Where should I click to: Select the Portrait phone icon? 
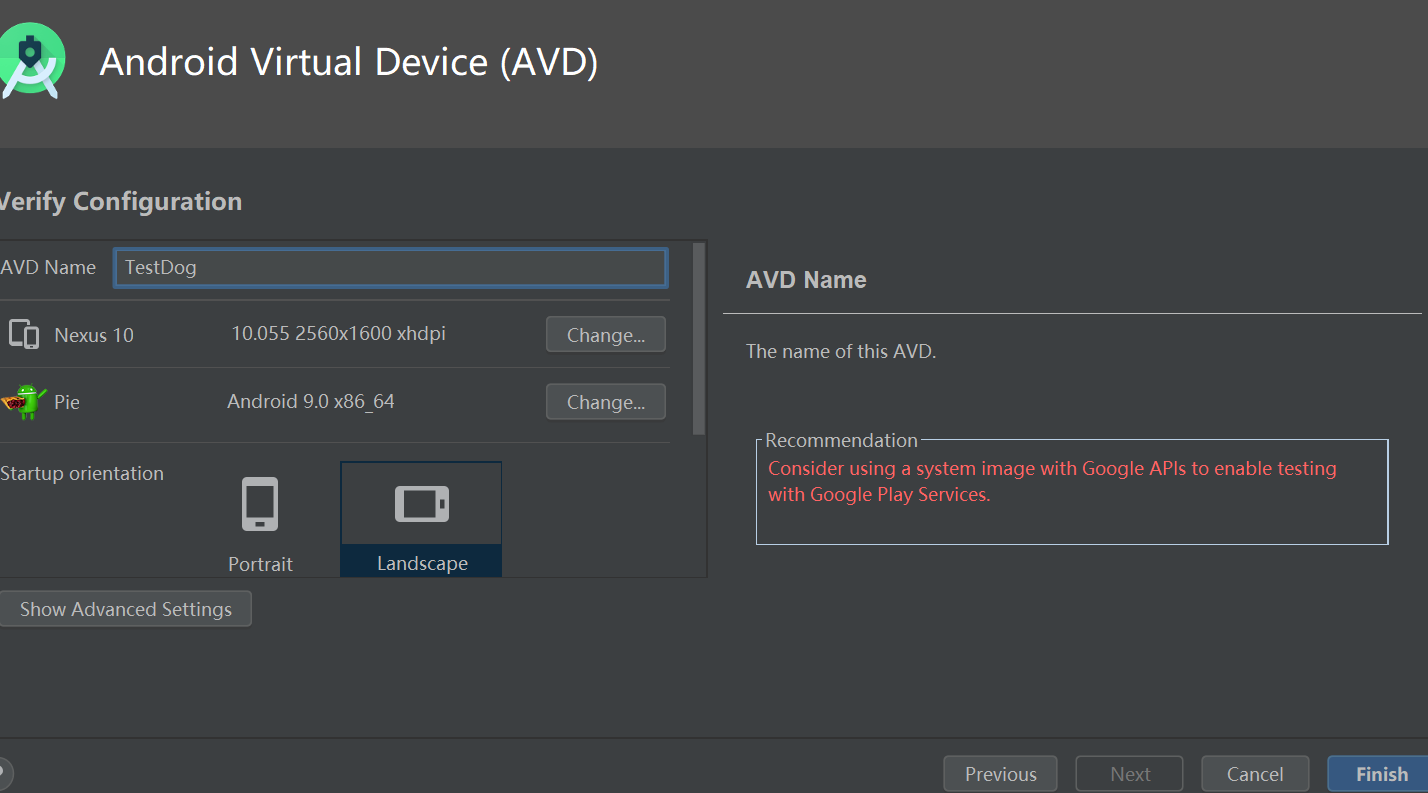pyautogui.click(x=260, y=504)
